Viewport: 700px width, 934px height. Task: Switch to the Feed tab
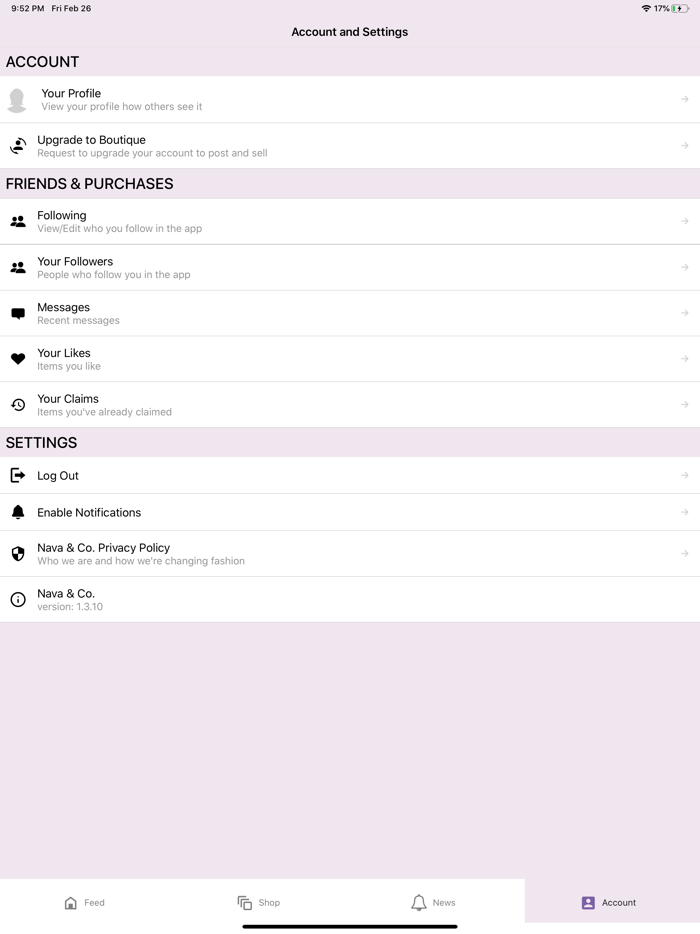coord(85,903)
